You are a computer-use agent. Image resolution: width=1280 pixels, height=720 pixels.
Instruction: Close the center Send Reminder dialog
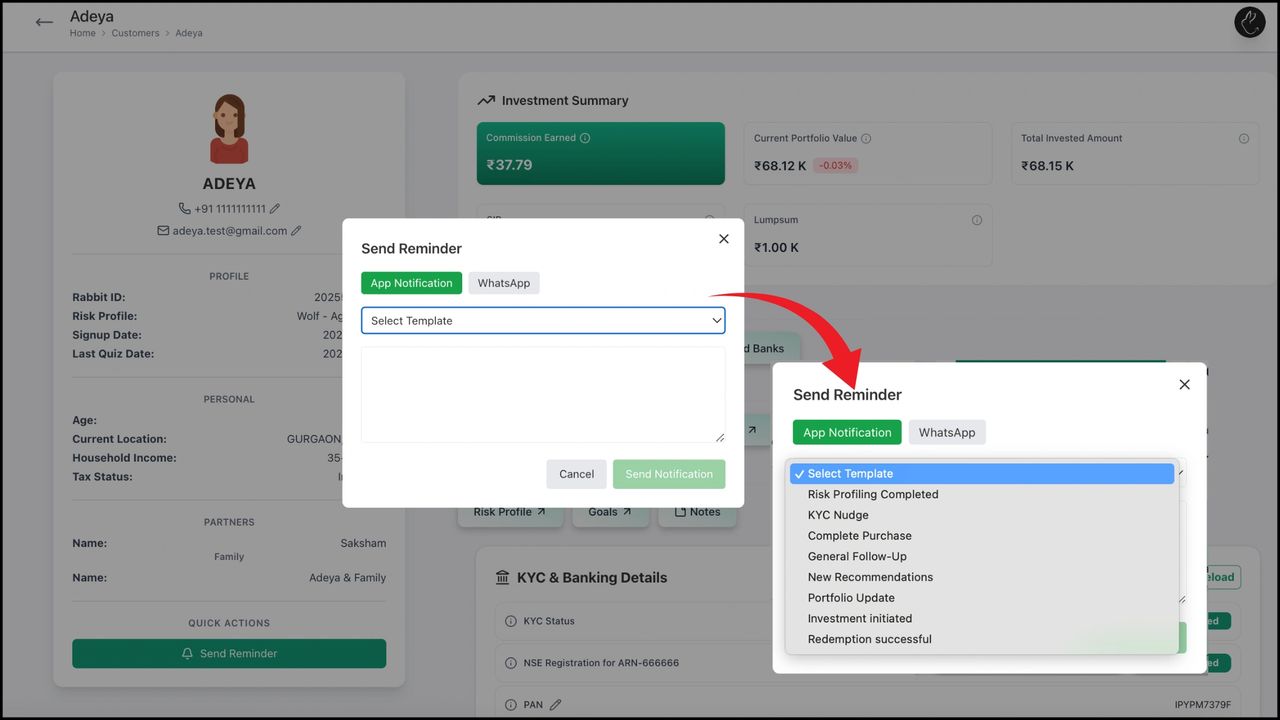pyautogui.click(x=724, y=239)
